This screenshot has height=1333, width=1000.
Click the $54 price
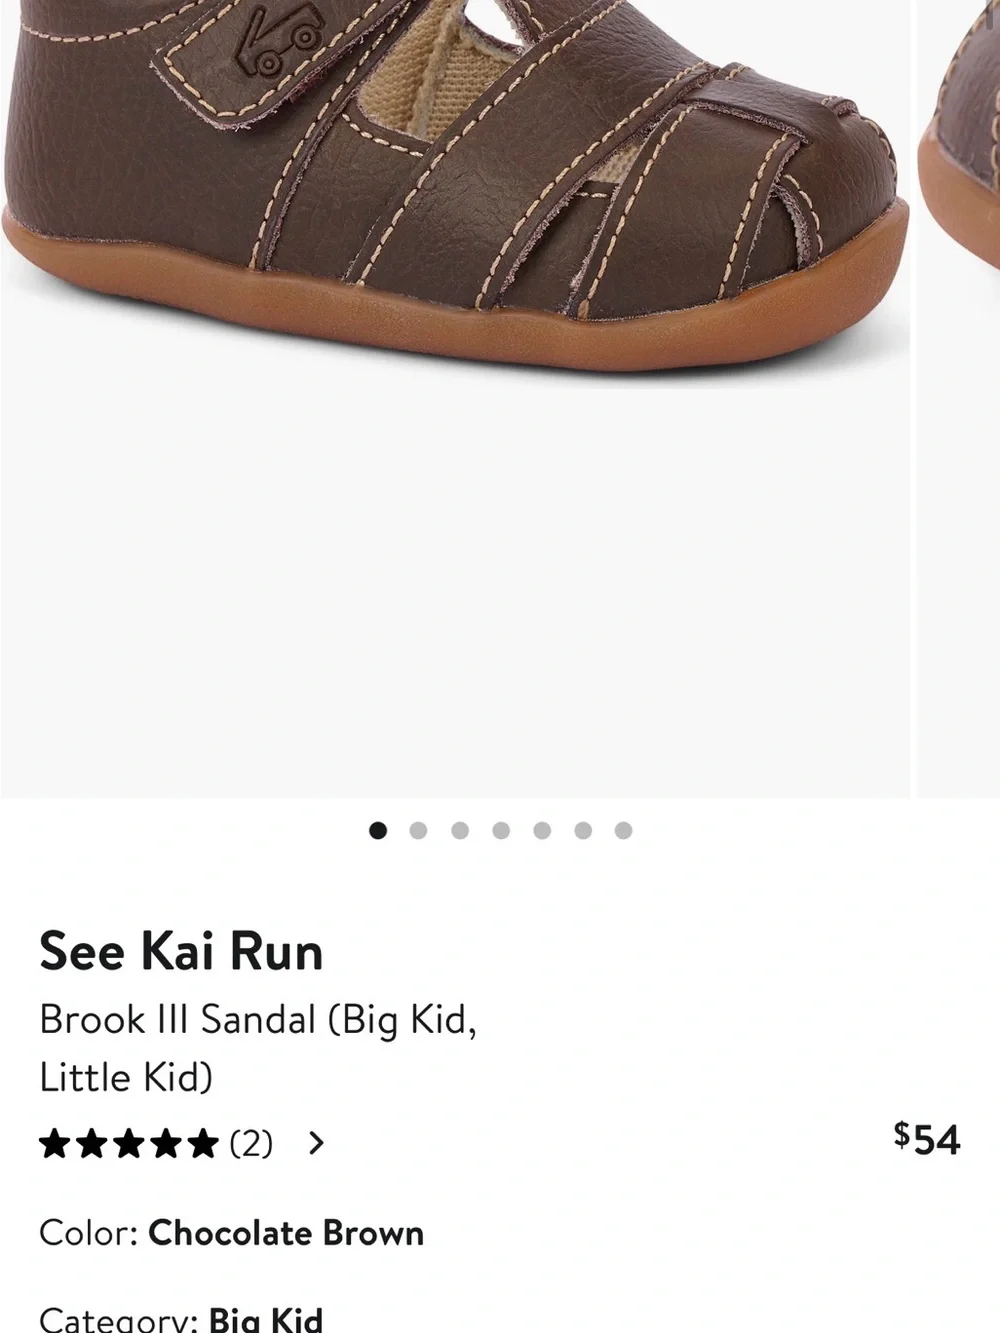(x=927, y=1139)
